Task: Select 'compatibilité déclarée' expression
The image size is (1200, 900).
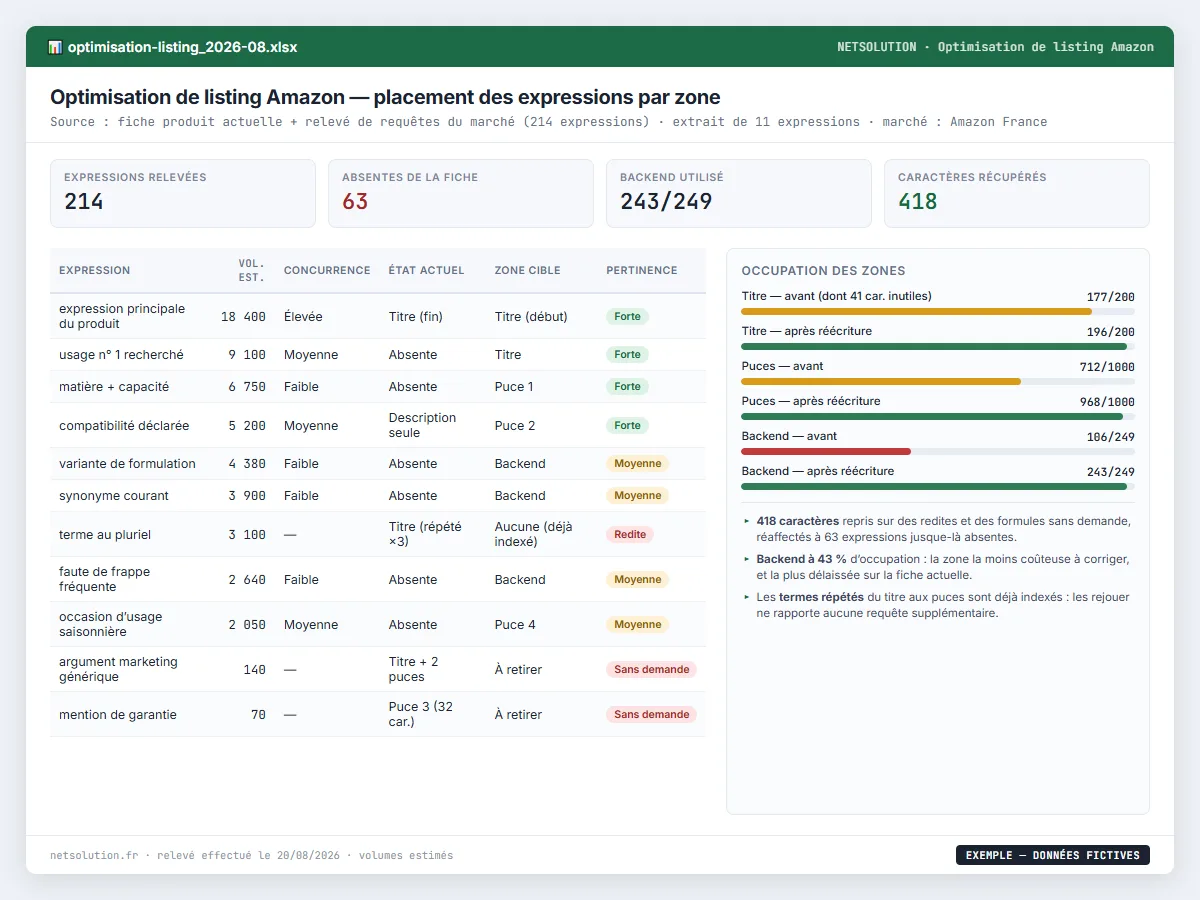Action: pos(124,426)
